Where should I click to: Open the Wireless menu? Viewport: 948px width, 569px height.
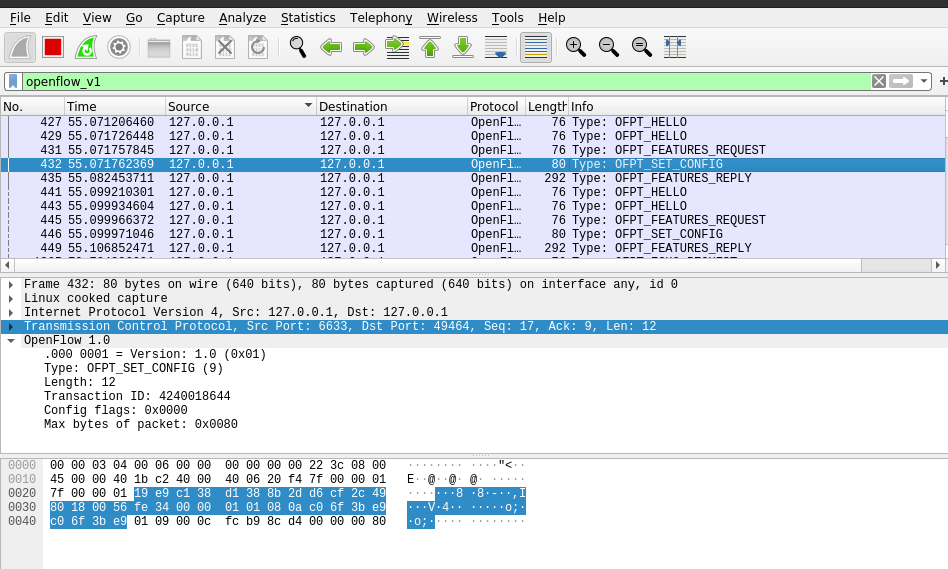coord(452,18)
